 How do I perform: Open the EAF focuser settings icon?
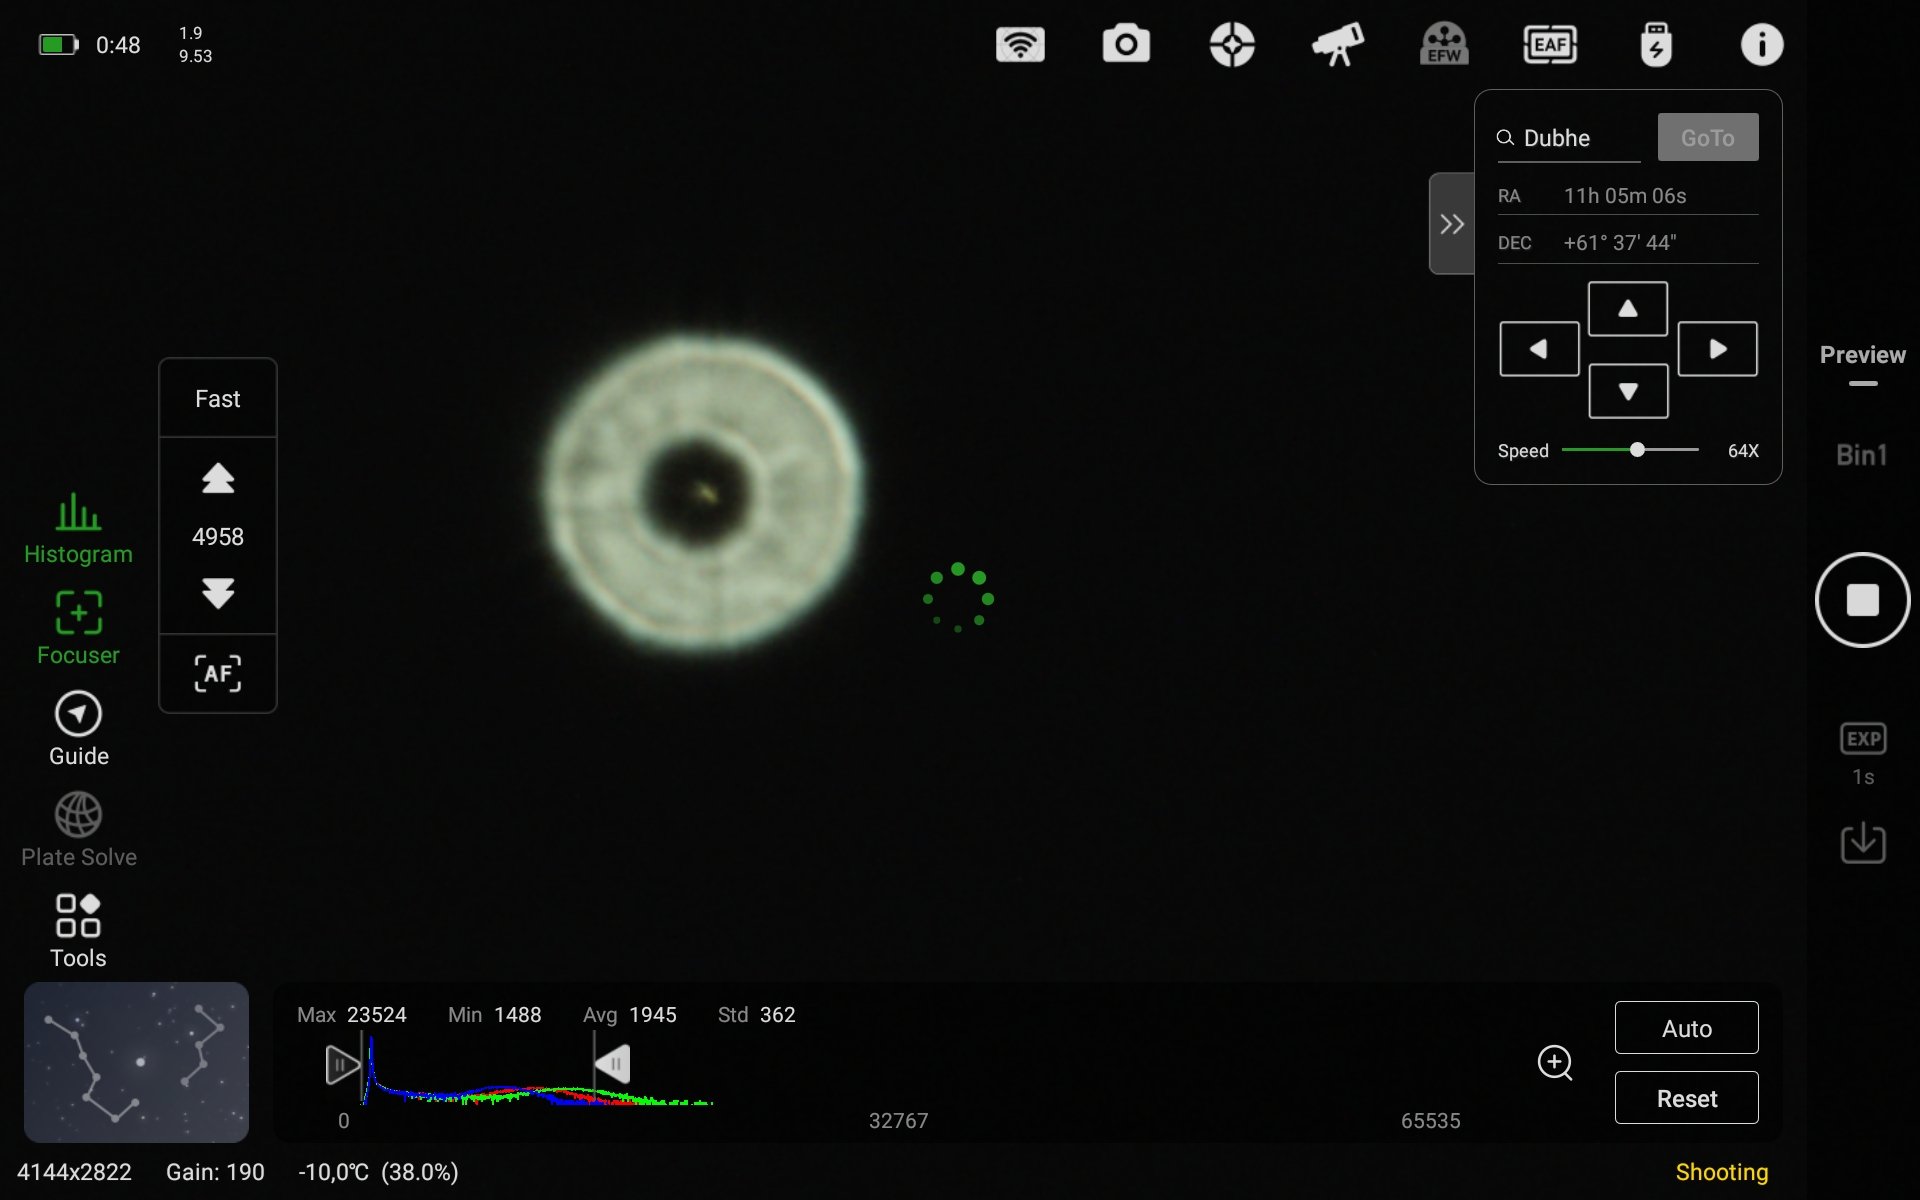coord(1550,45)
